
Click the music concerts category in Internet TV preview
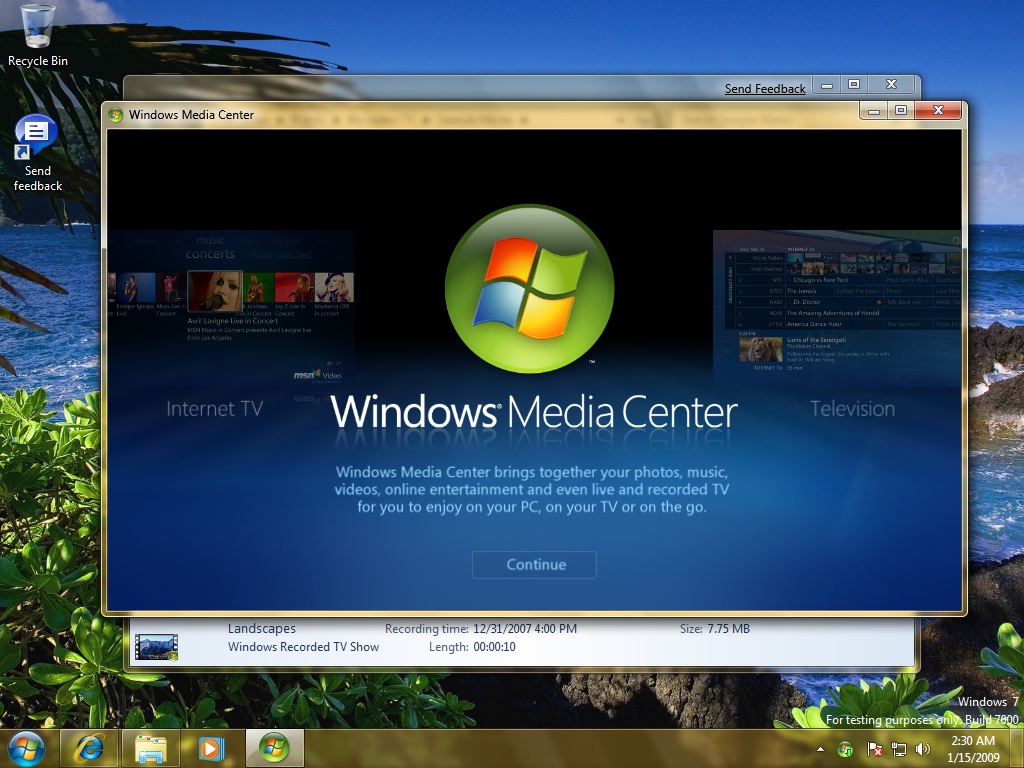[x=210, y=248]
